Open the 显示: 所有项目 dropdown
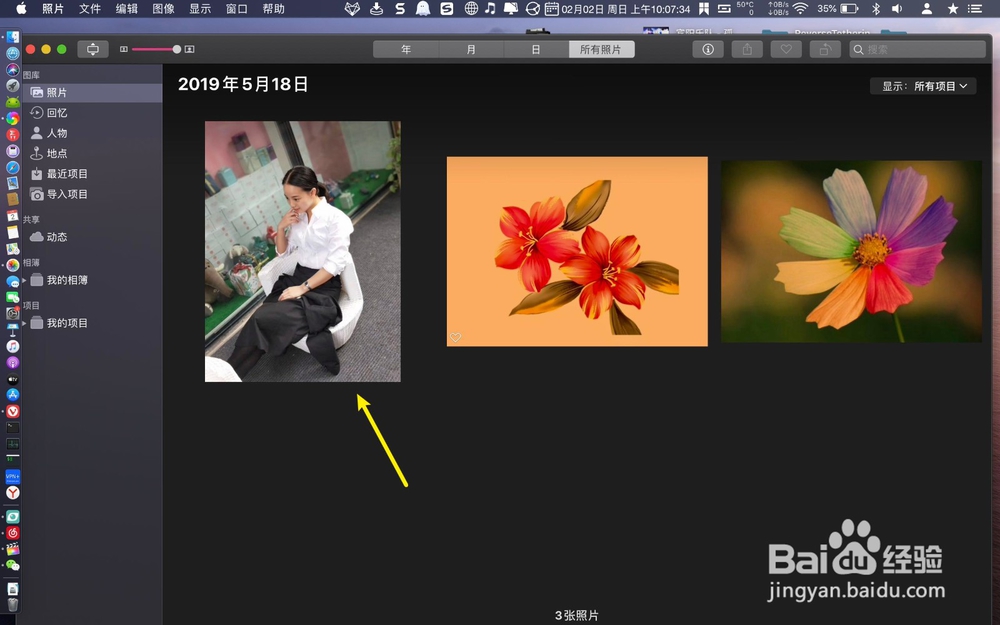 [x=921, y=85]
